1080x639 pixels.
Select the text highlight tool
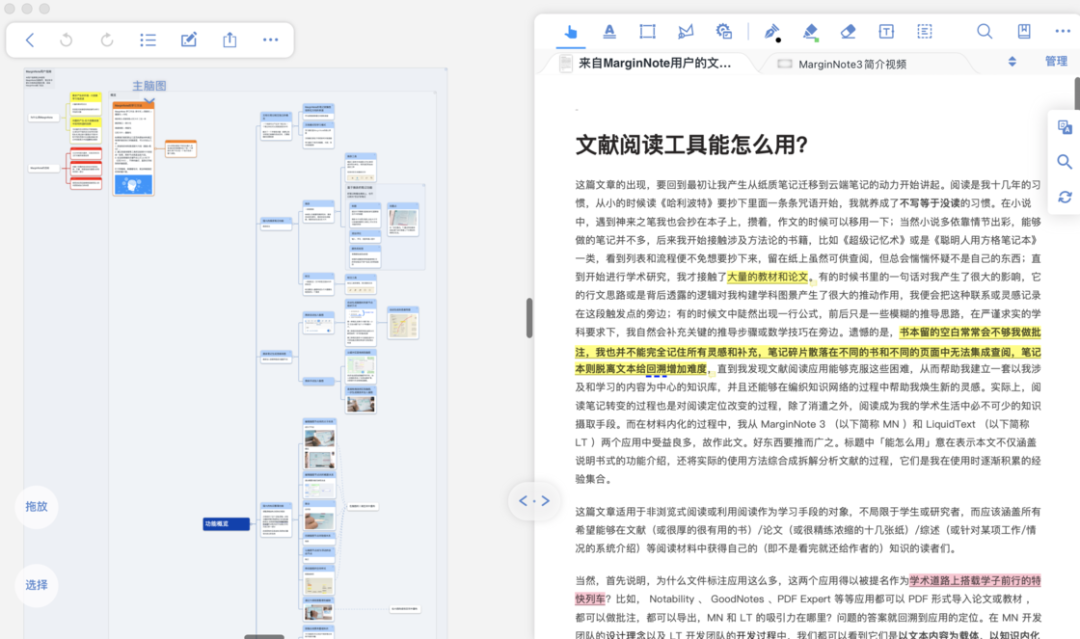[x=609, y=32]
